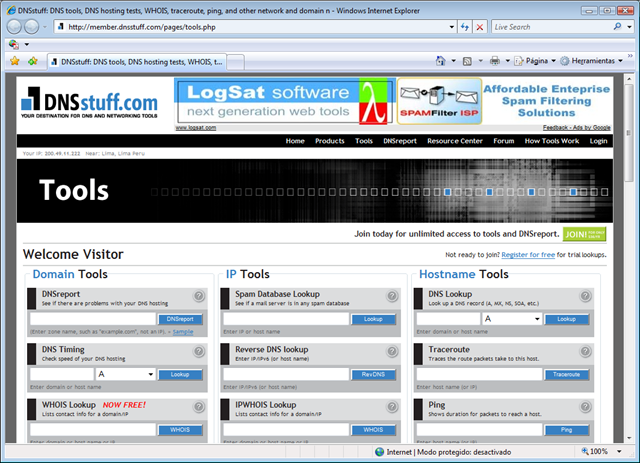The height and width of the screenshot is (463, 640).
Task: Open DNSreport in the navigation bar
Action: 399,141
